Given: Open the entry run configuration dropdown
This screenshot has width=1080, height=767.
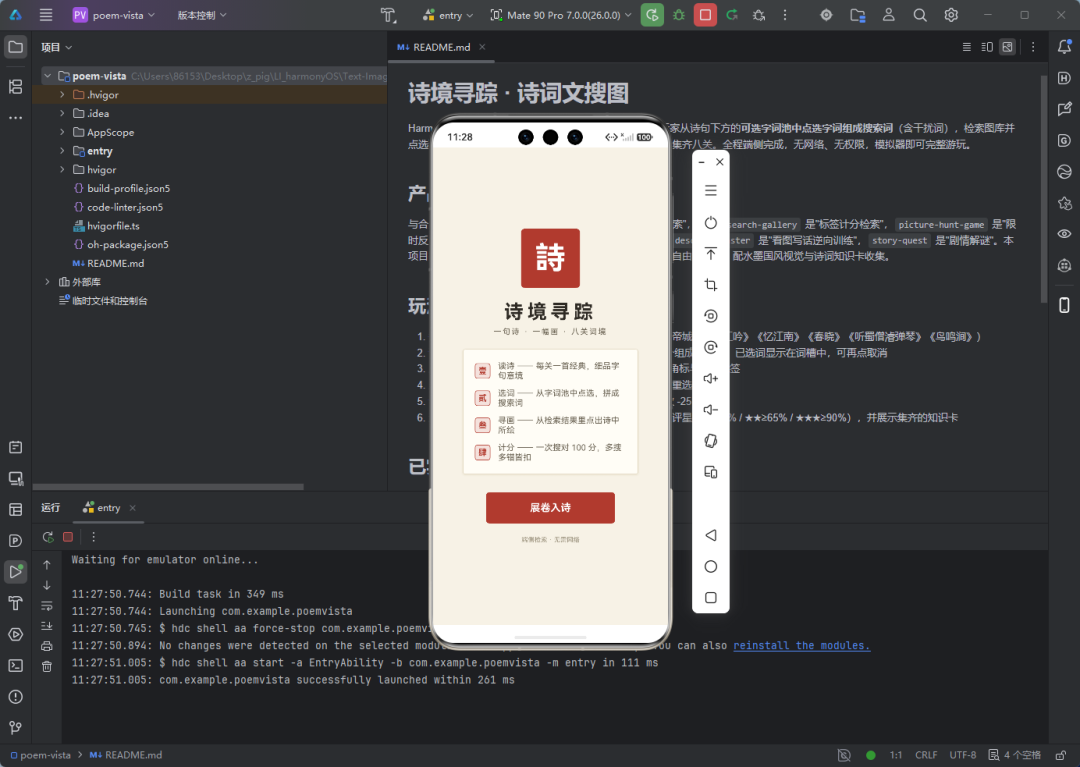Looking at the screenshot, I should pos(448,14).
